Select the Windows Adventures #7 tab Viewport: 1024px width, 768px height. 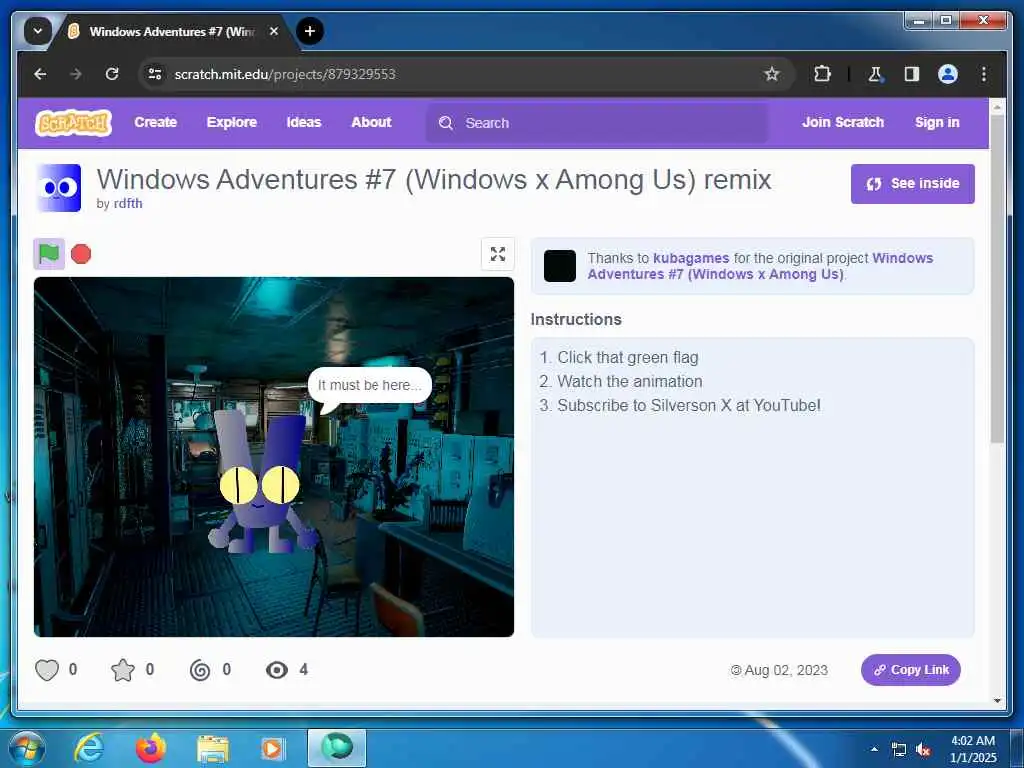171,31
